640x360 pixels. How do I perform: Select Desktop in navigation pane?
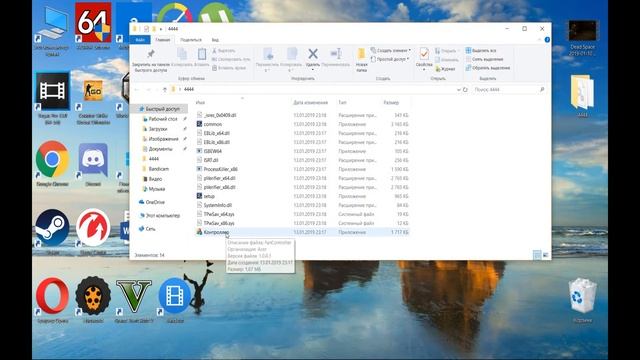pyautogui.click(x=162, y=119)
